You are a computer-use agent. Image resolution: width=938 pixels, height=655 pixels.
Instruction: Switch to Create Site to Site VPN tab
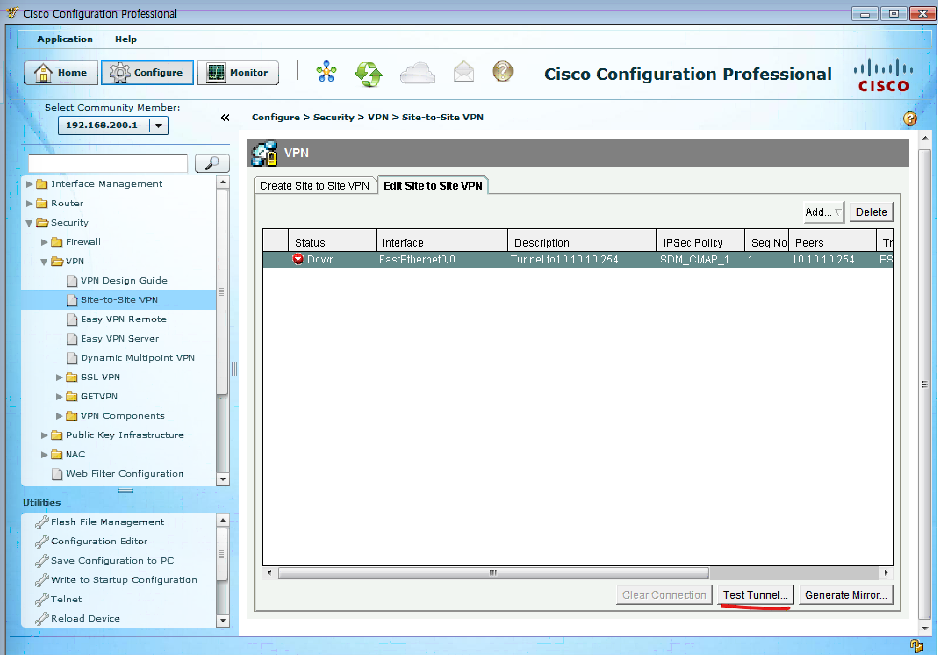coord(315,186)
